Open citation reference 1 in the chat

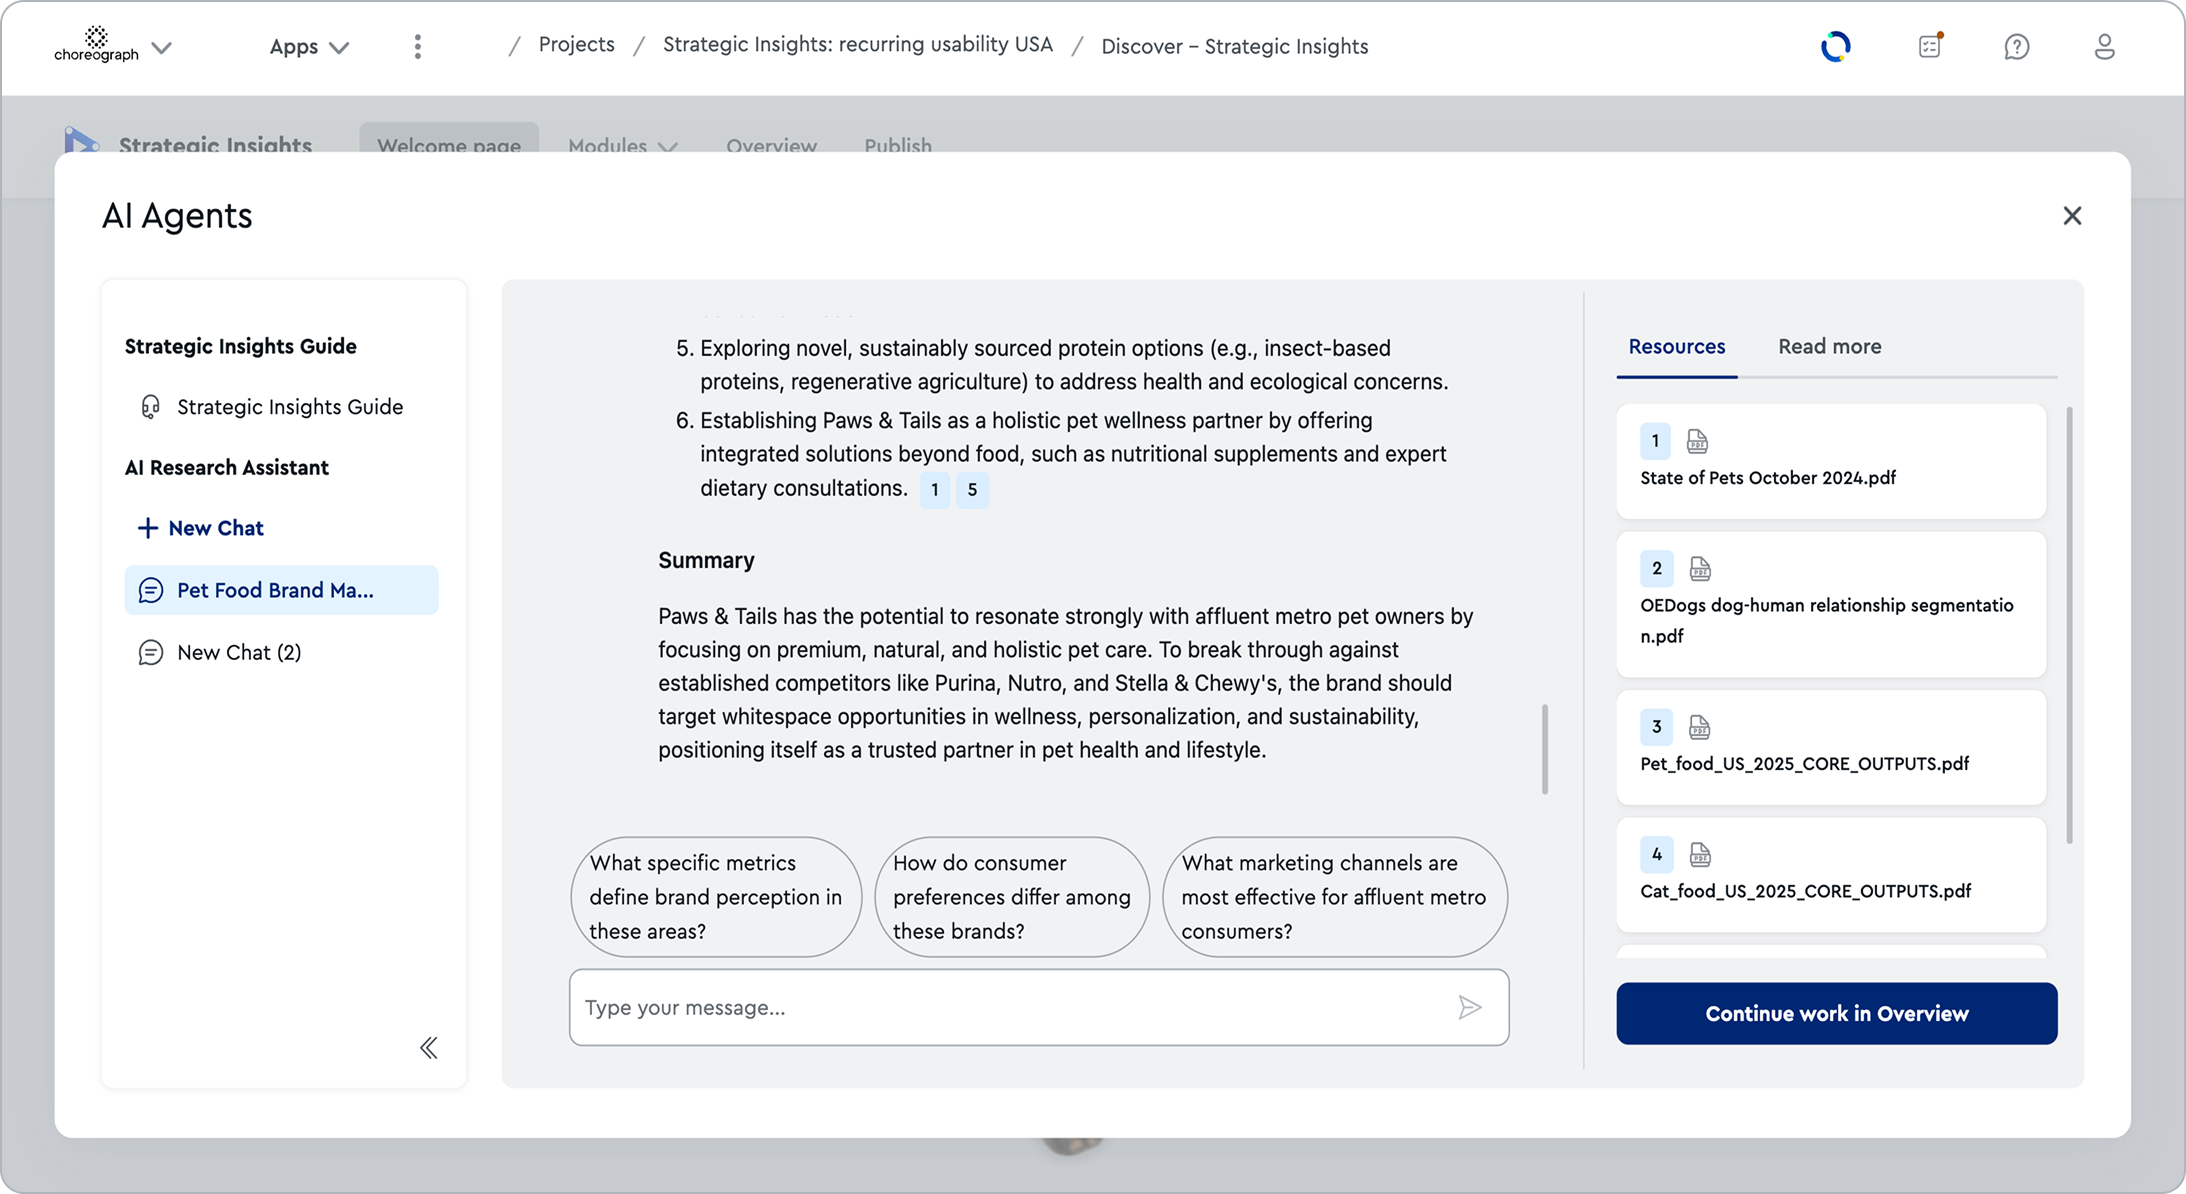pos(935,490)
